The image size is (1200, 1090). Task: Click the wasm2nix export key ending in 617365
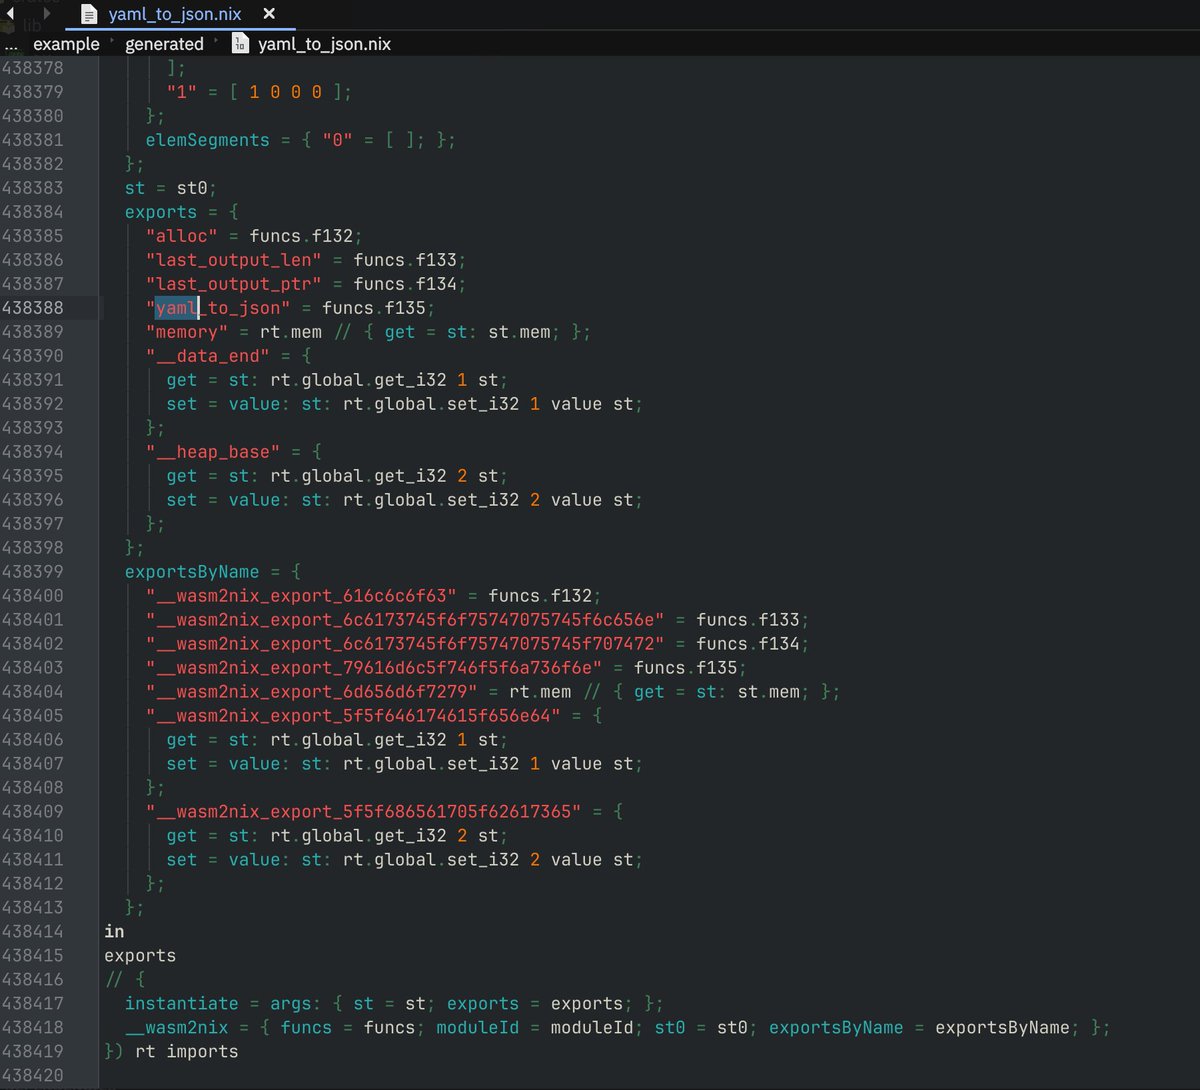[364, 812]
